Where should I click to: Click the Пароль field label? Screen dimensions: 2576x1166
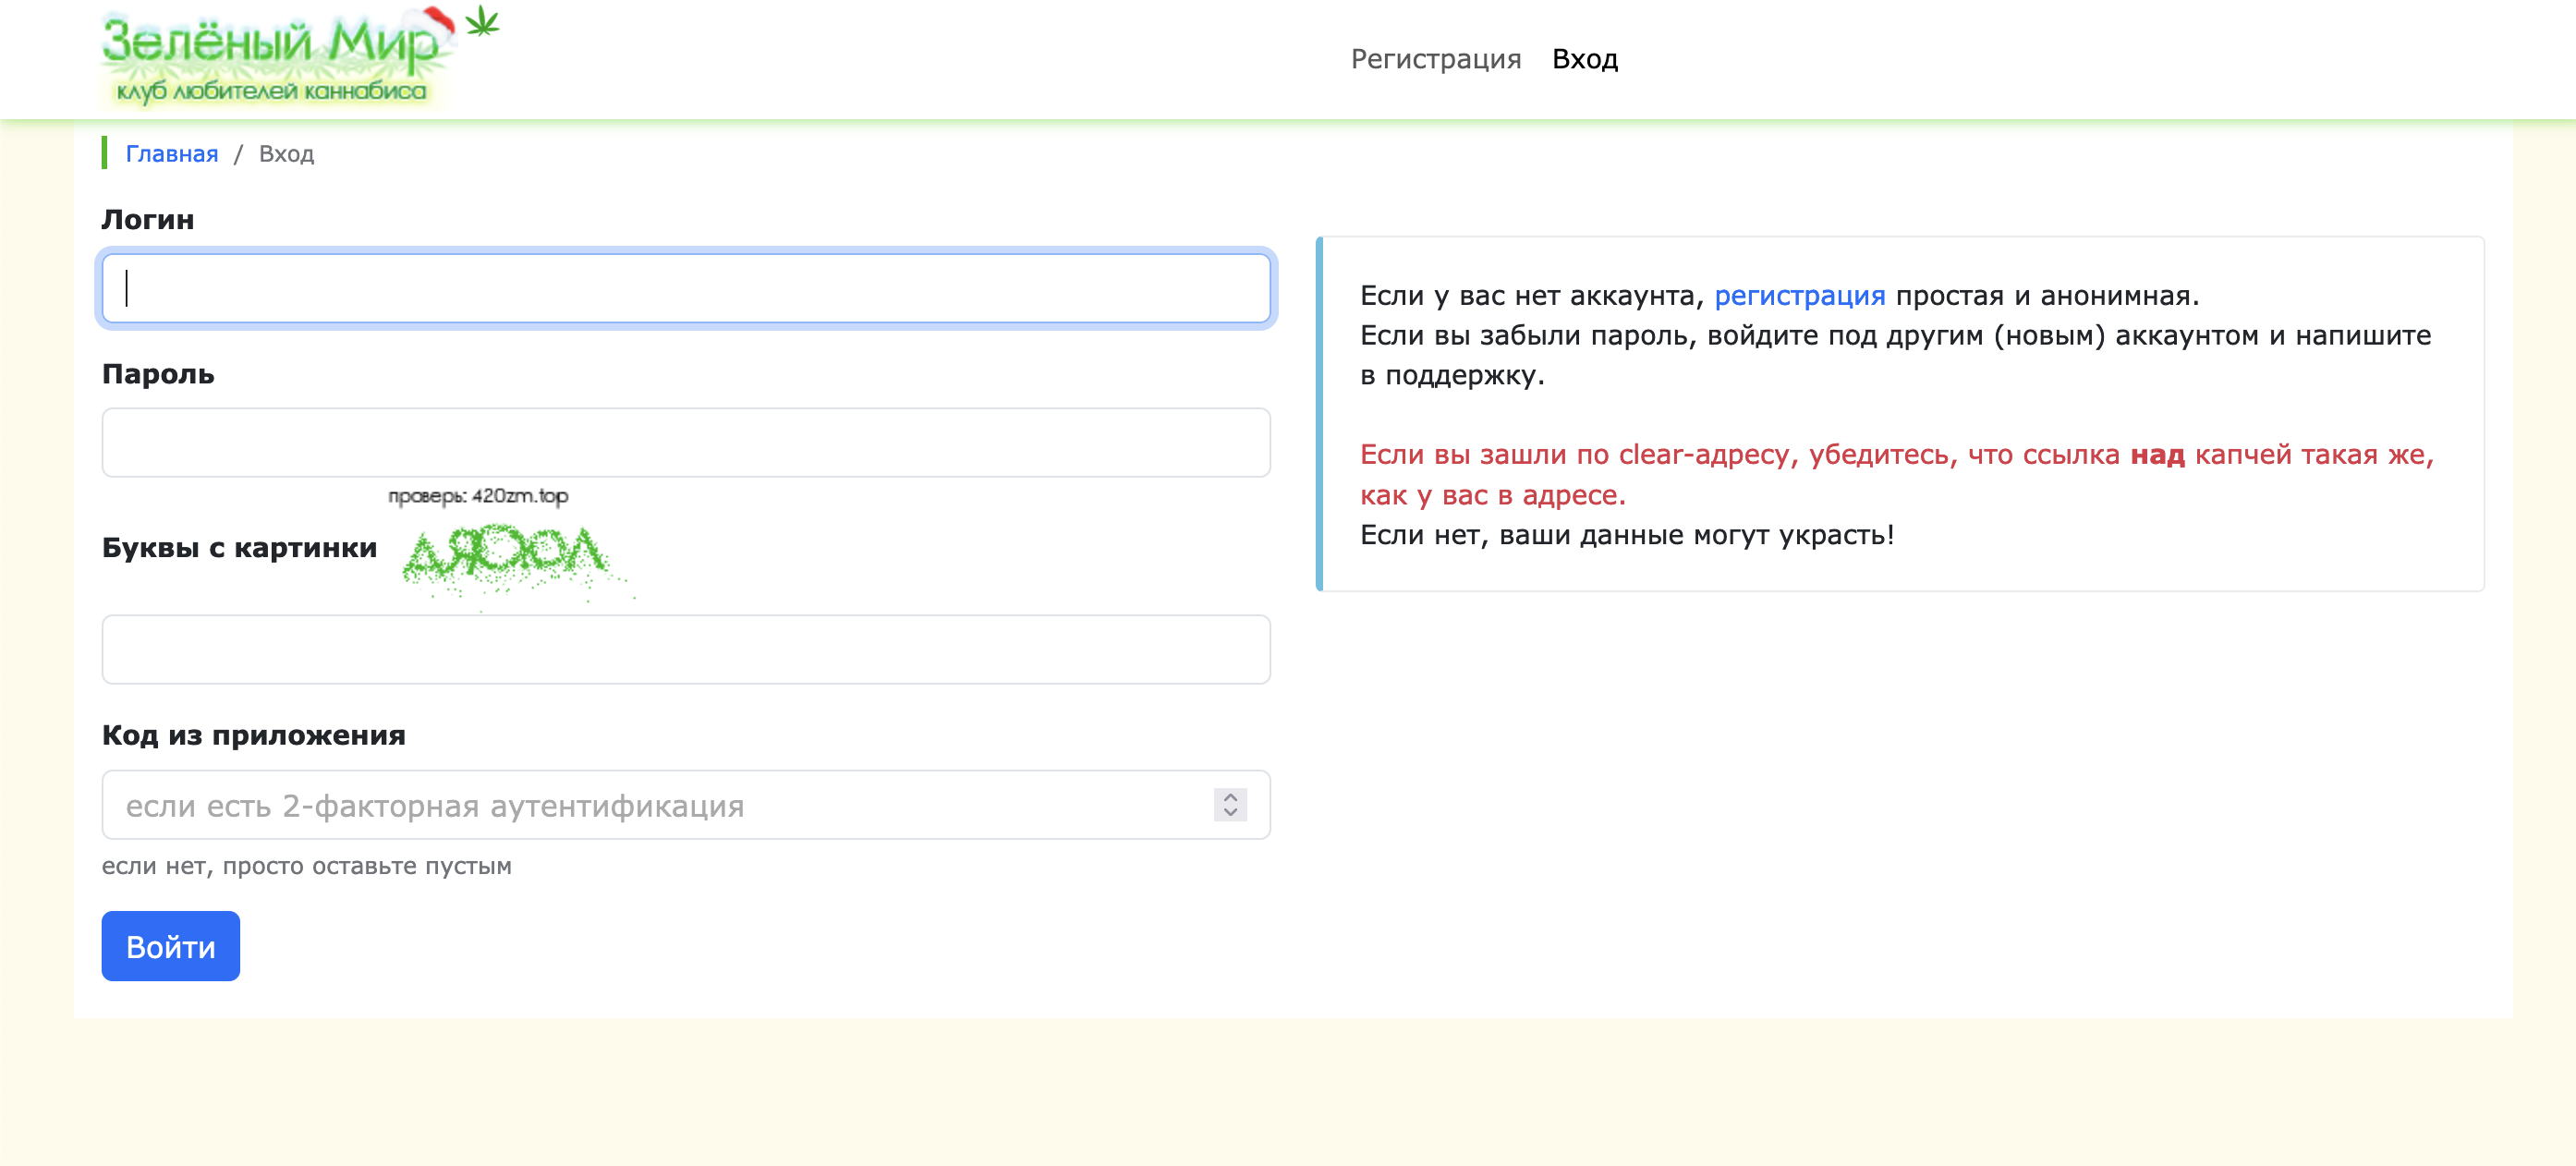coord(158,373)
